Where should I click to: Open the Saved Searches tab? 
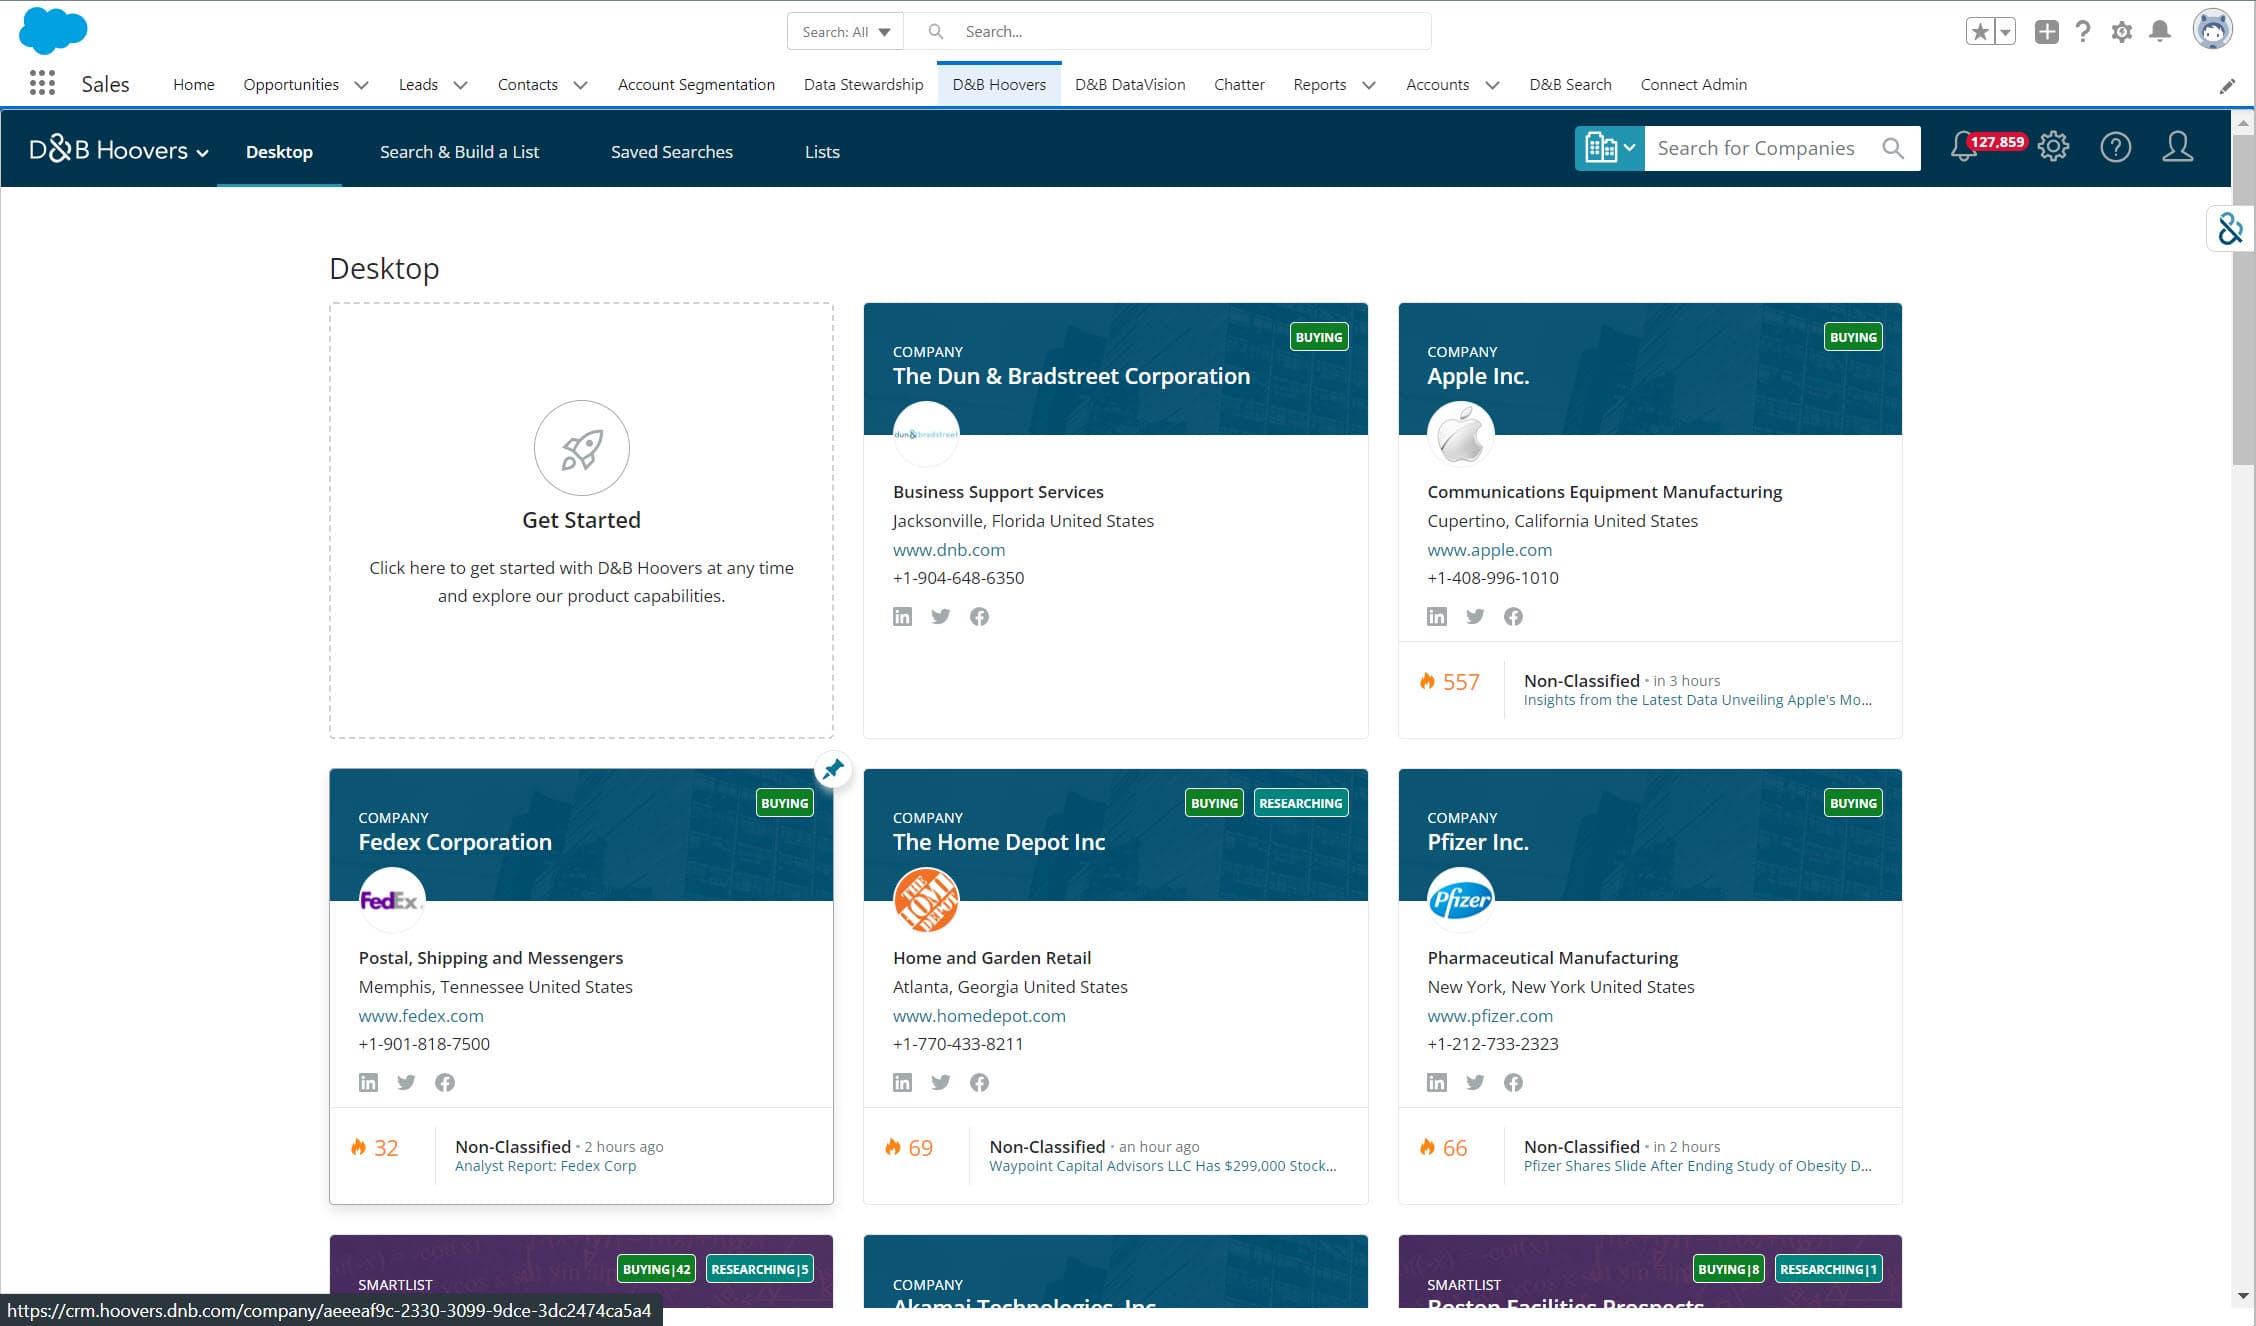click(x=671, y=152)
